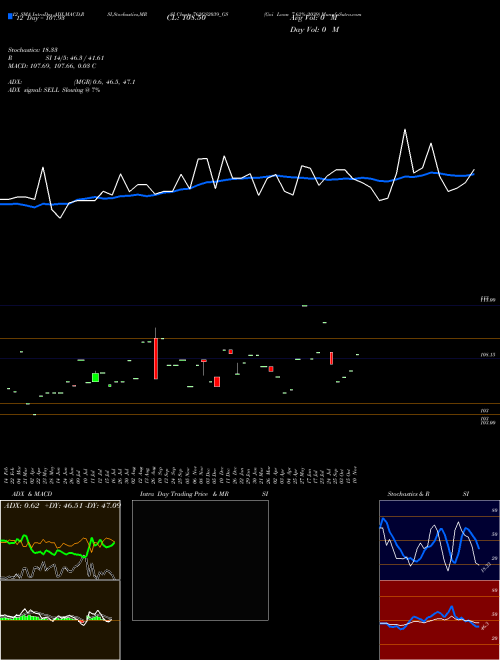Select the 'Stochastics: 18.33' reading
This screenshot has height=660, width=500.
(32, 50)
